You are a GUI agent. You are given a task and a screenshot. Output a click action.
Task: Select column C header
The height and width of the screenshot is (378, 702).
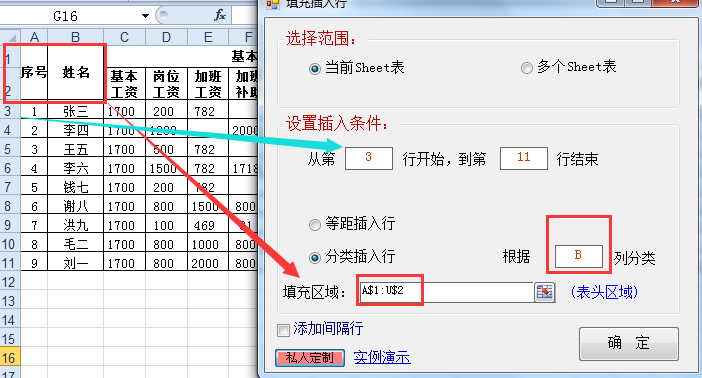[x=124, y=37]
